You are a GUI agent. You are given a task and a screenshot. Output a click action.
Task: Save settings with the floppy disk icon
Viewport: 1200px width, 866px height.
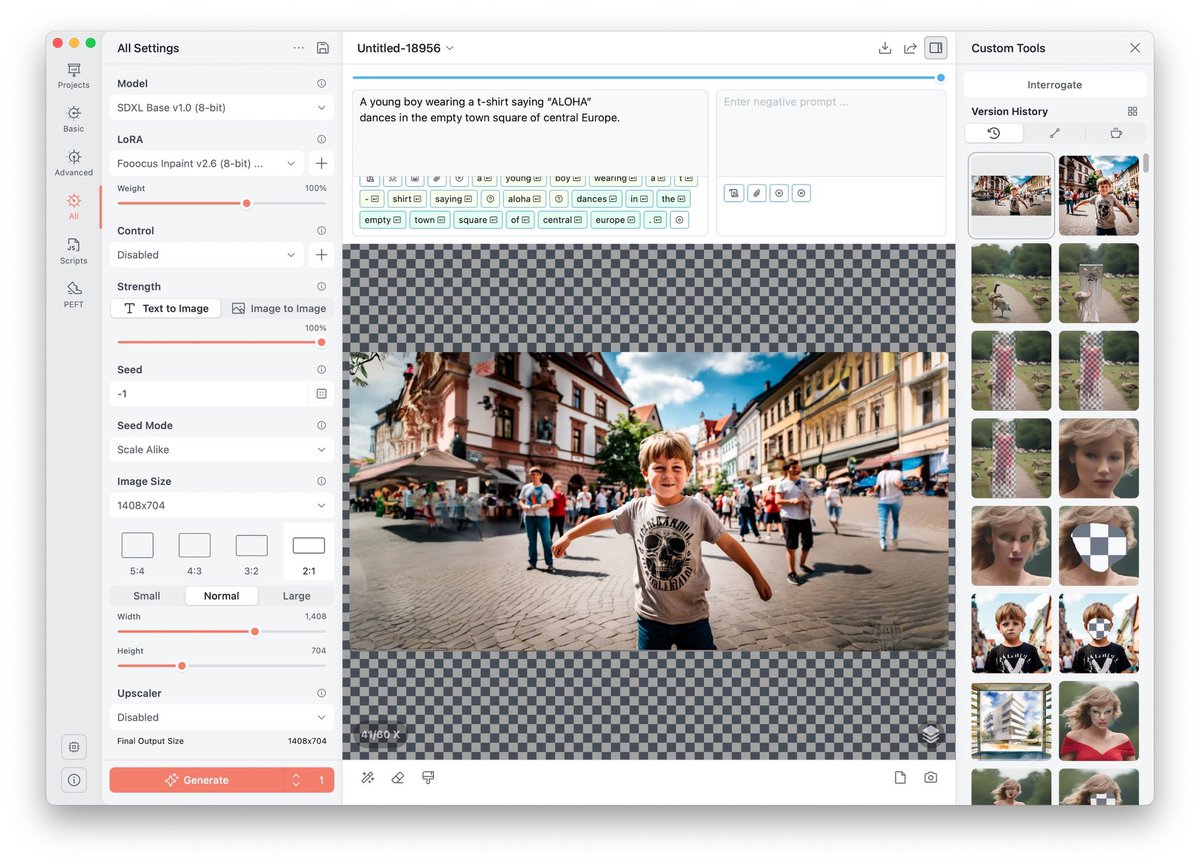(322, 48)
